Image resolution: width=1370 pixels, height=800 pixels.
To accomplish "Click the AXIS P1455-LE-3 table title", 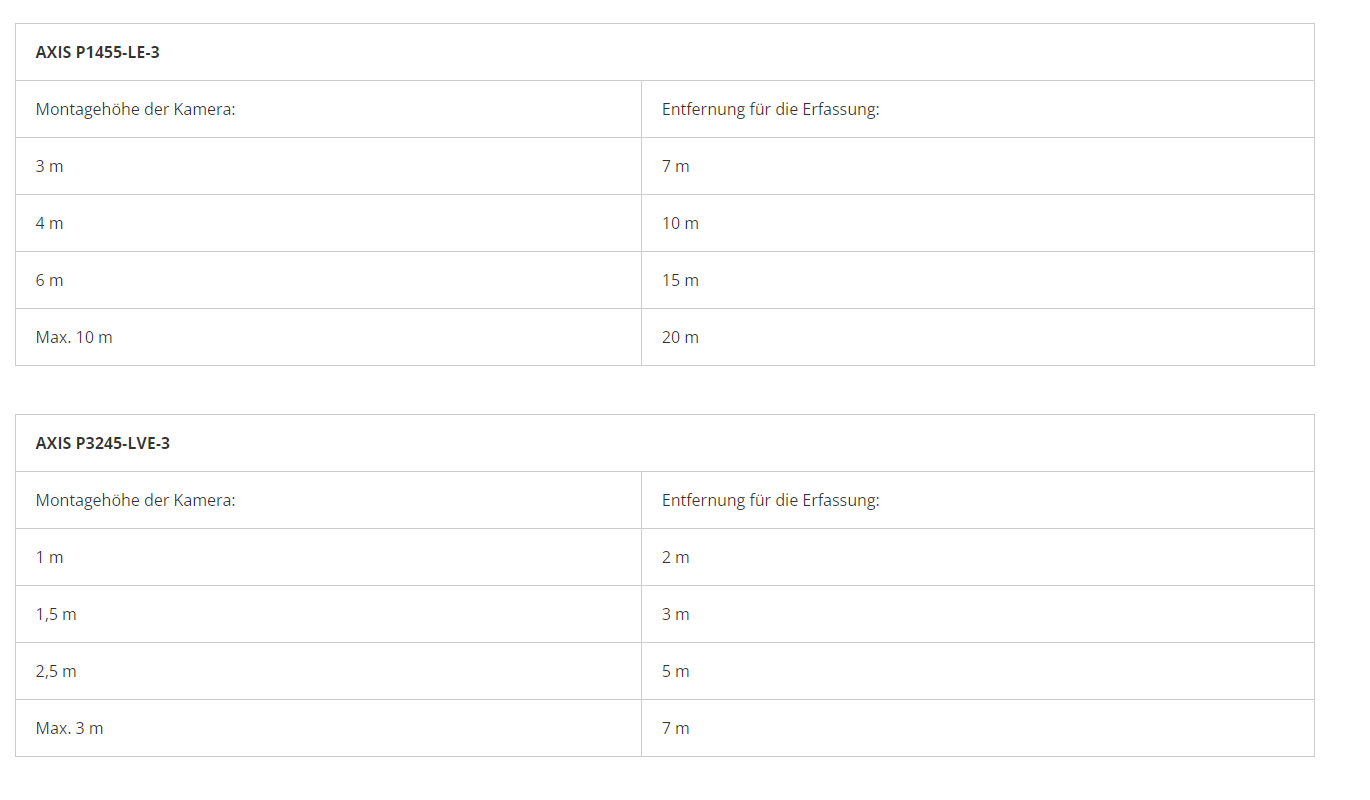I will point(98,52).
